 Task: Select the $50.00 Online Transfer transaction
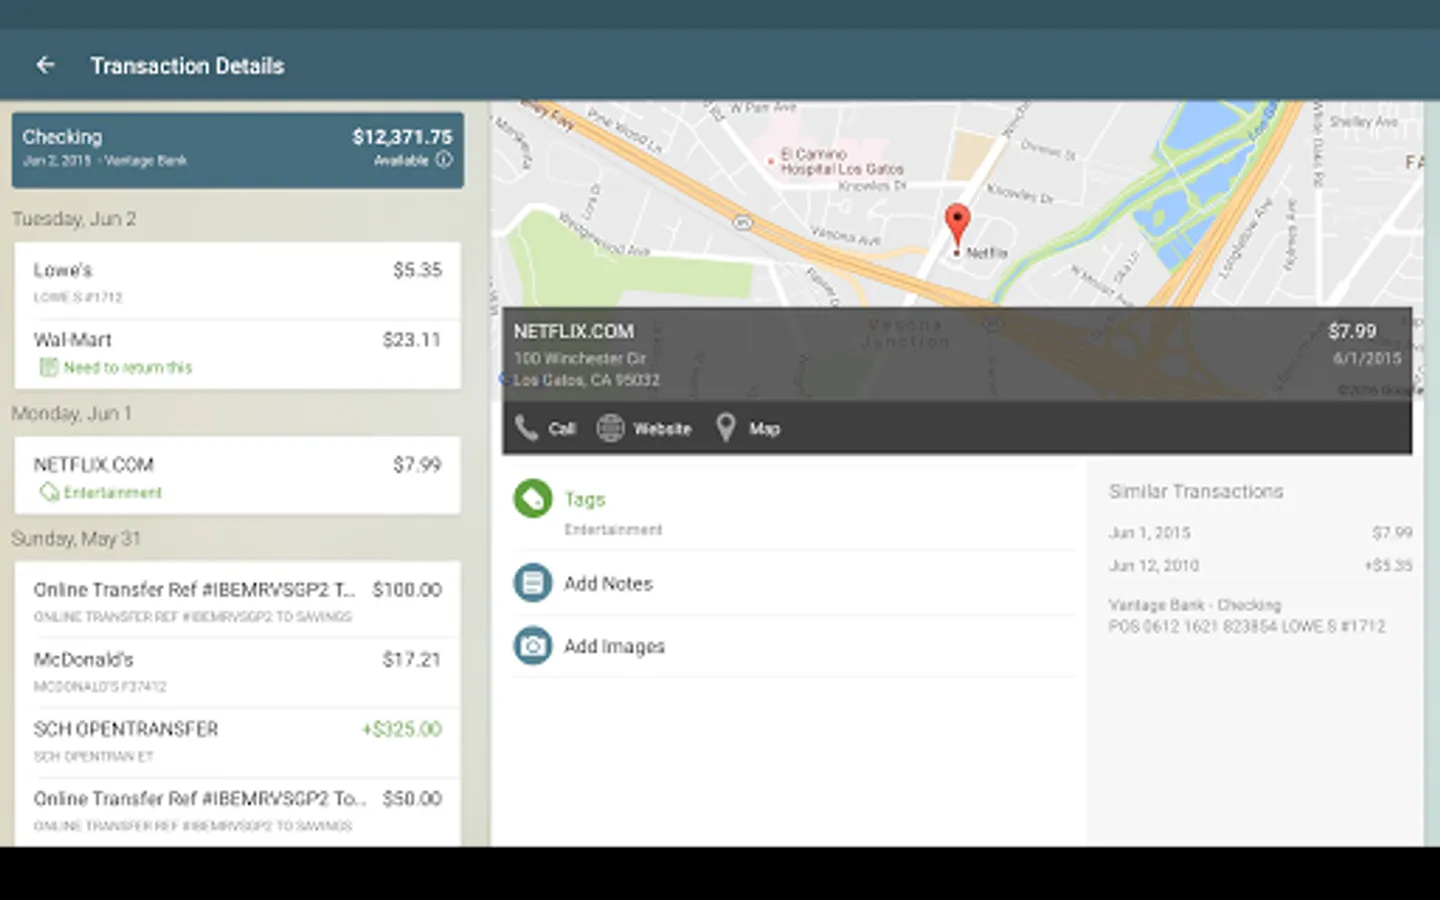238,811
